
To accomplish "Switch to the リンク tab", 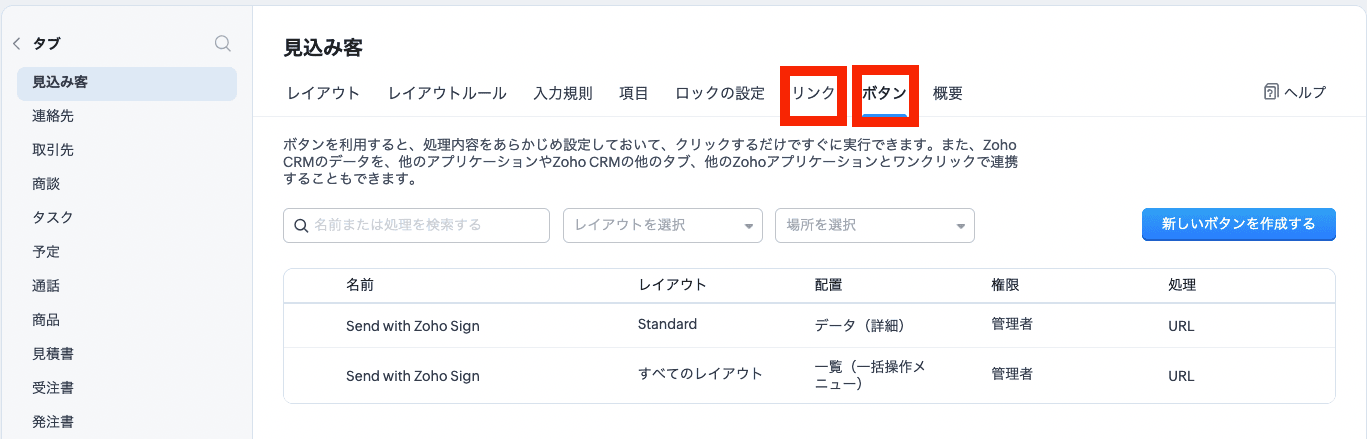I will [x=813, y=93].
